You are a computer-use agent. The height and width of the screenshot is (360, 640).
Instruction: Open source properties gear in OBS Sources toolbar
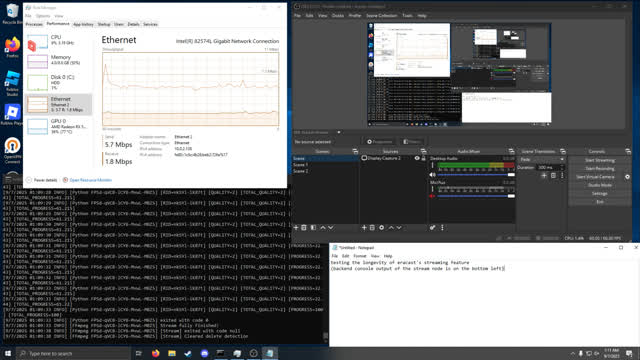[382, 228]
